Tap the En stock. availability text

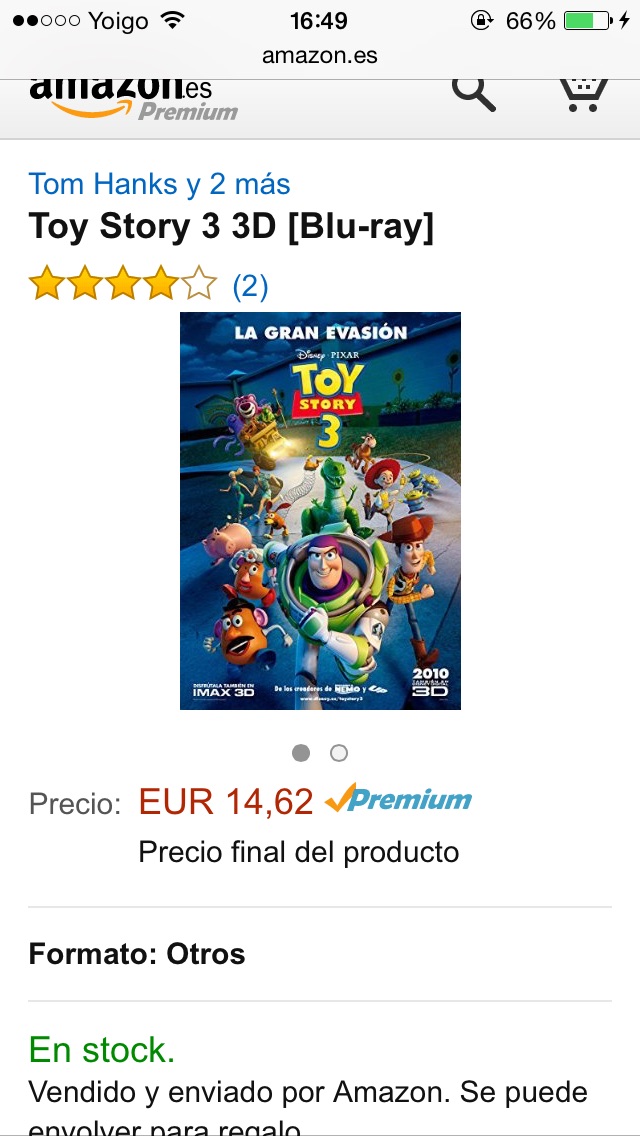tap(101, 1050)
